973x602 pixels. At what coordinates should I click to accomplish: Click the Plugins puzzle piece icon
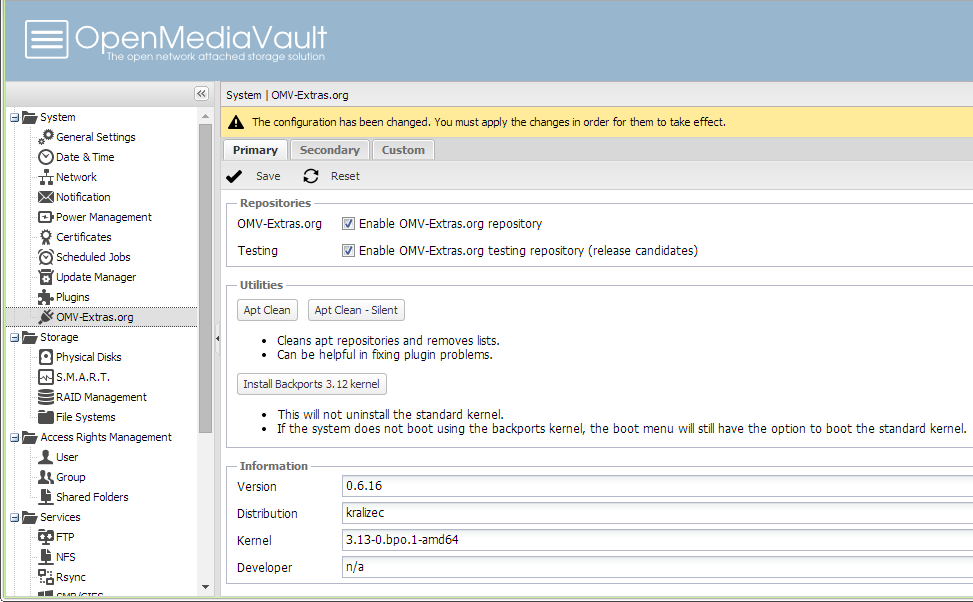pyautogui.click(x=46, y=297)
